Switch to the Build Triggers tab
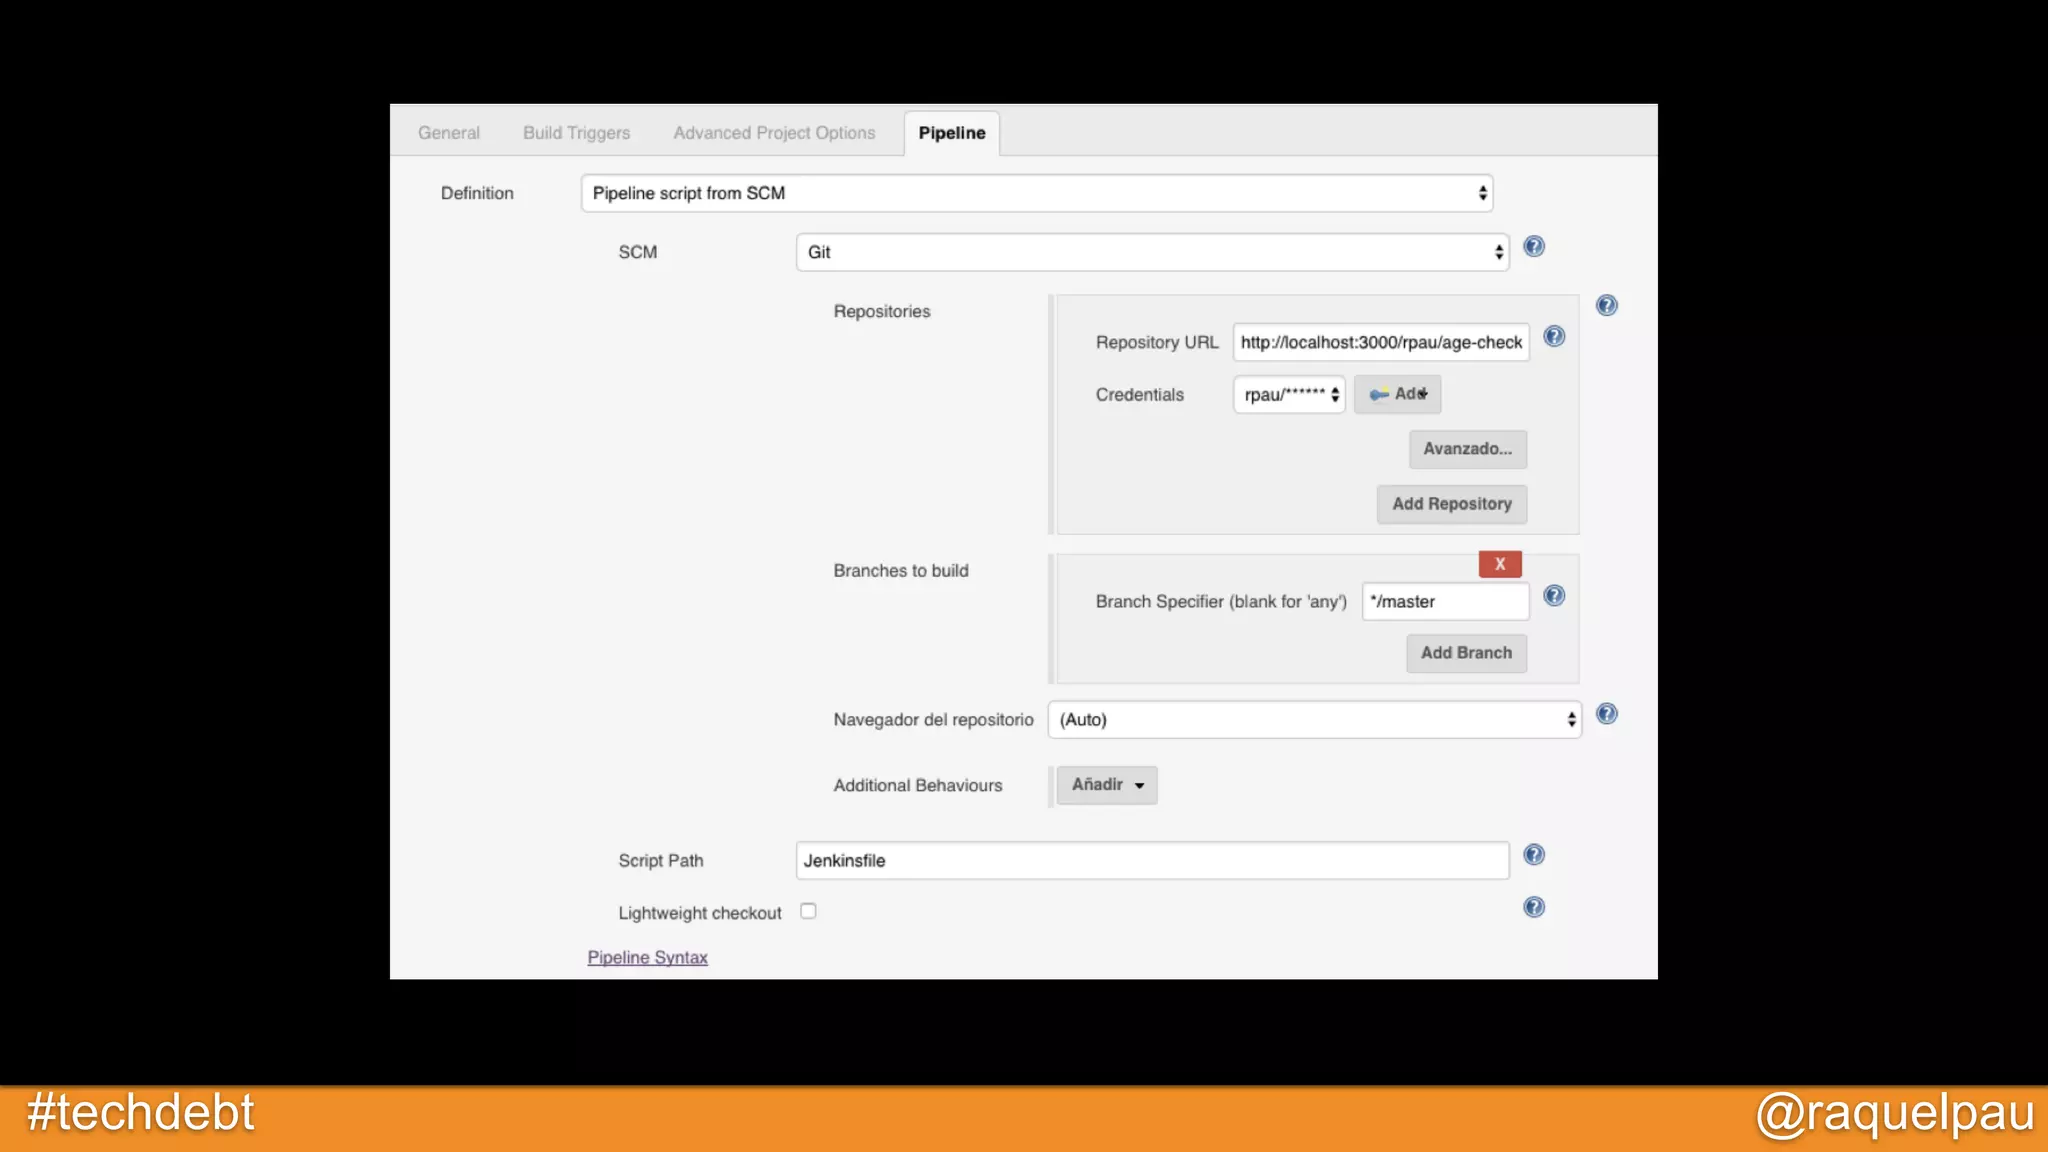 [576, 133]
